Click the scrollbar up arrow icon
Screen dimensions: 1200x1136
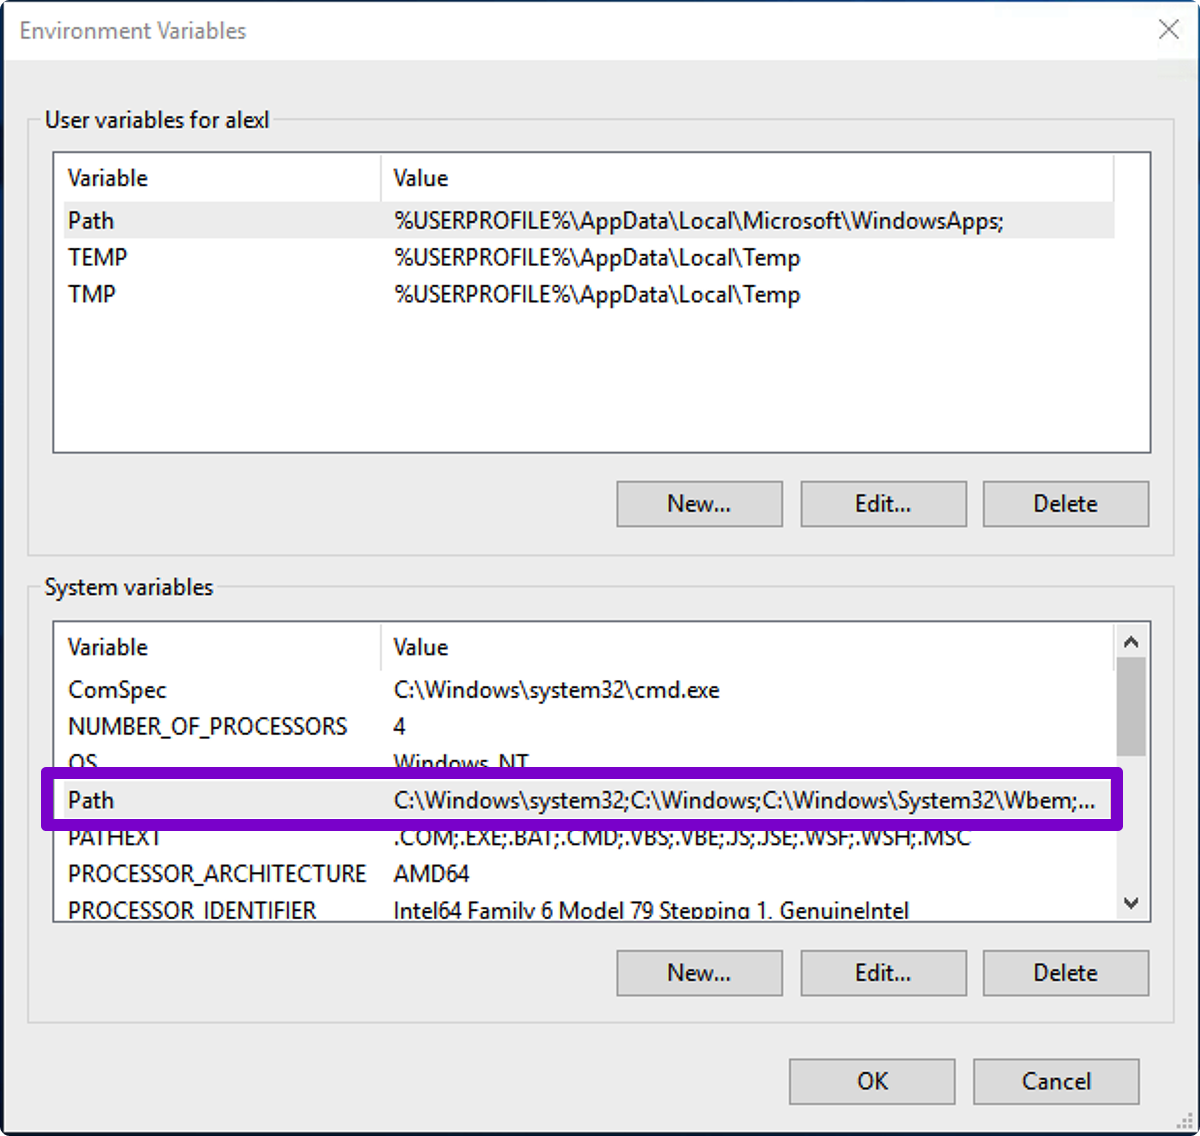tap(1131, 641)
